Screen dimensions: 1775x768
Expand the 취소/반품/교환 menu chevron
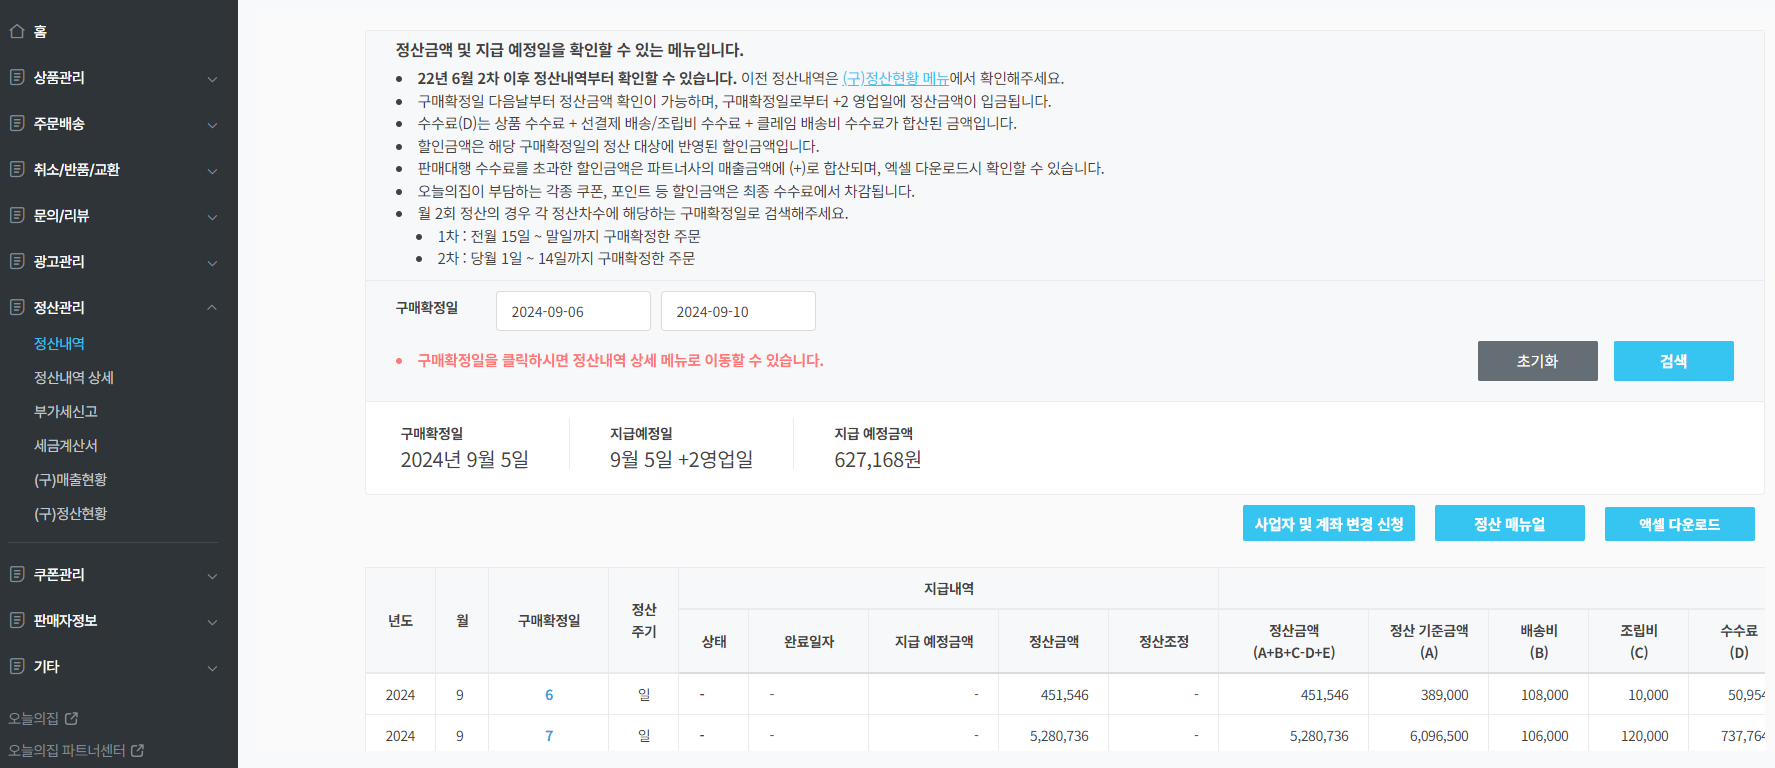point(212,170)
